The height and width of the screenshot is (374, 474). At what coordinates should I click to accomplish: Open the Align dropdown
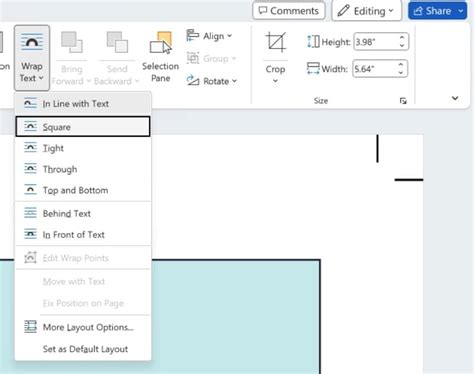click(x=209, y=36)
